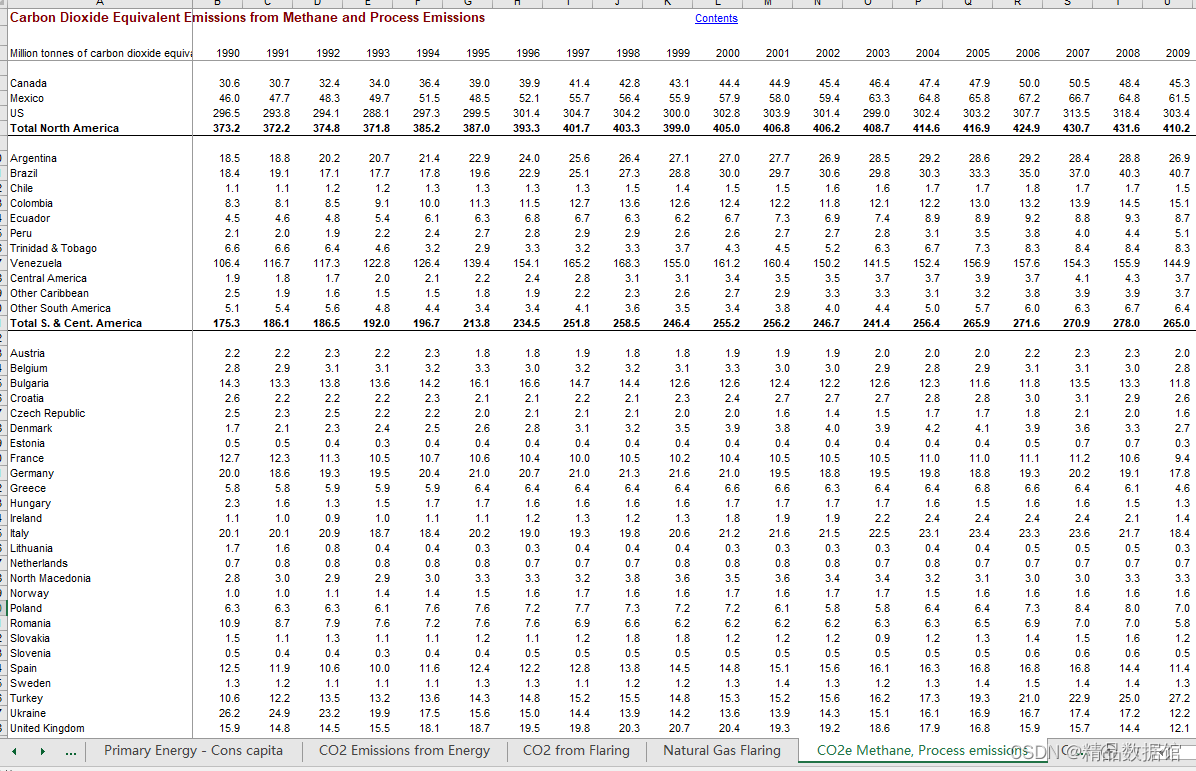Select the Argentina row label
The width and height of the screenshot is (1196, 771).
[33, 158]
